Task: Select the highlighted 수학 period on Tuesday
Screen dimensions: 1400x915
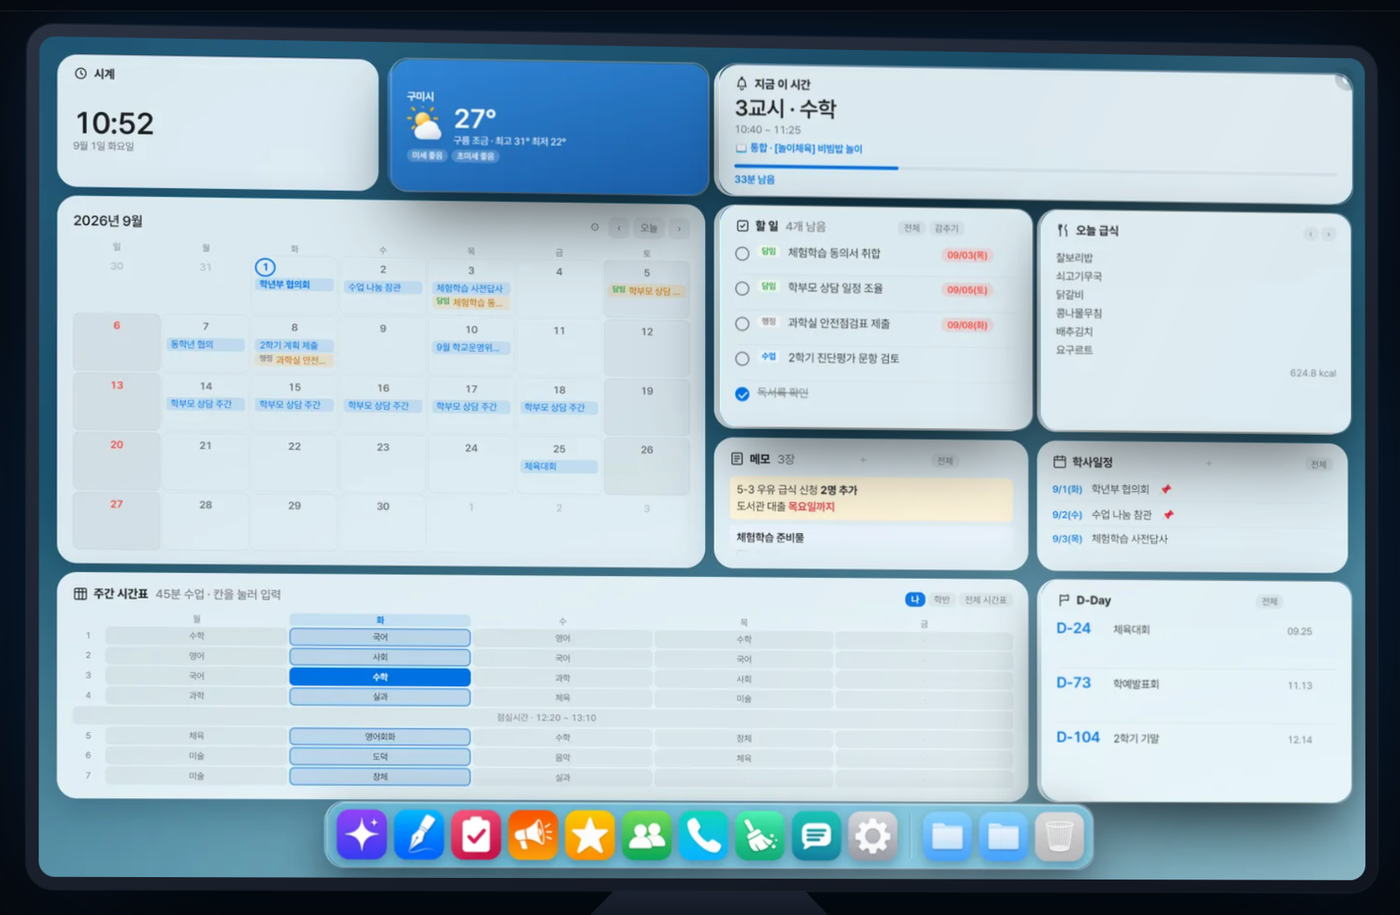Action: (x=380, y=677)
